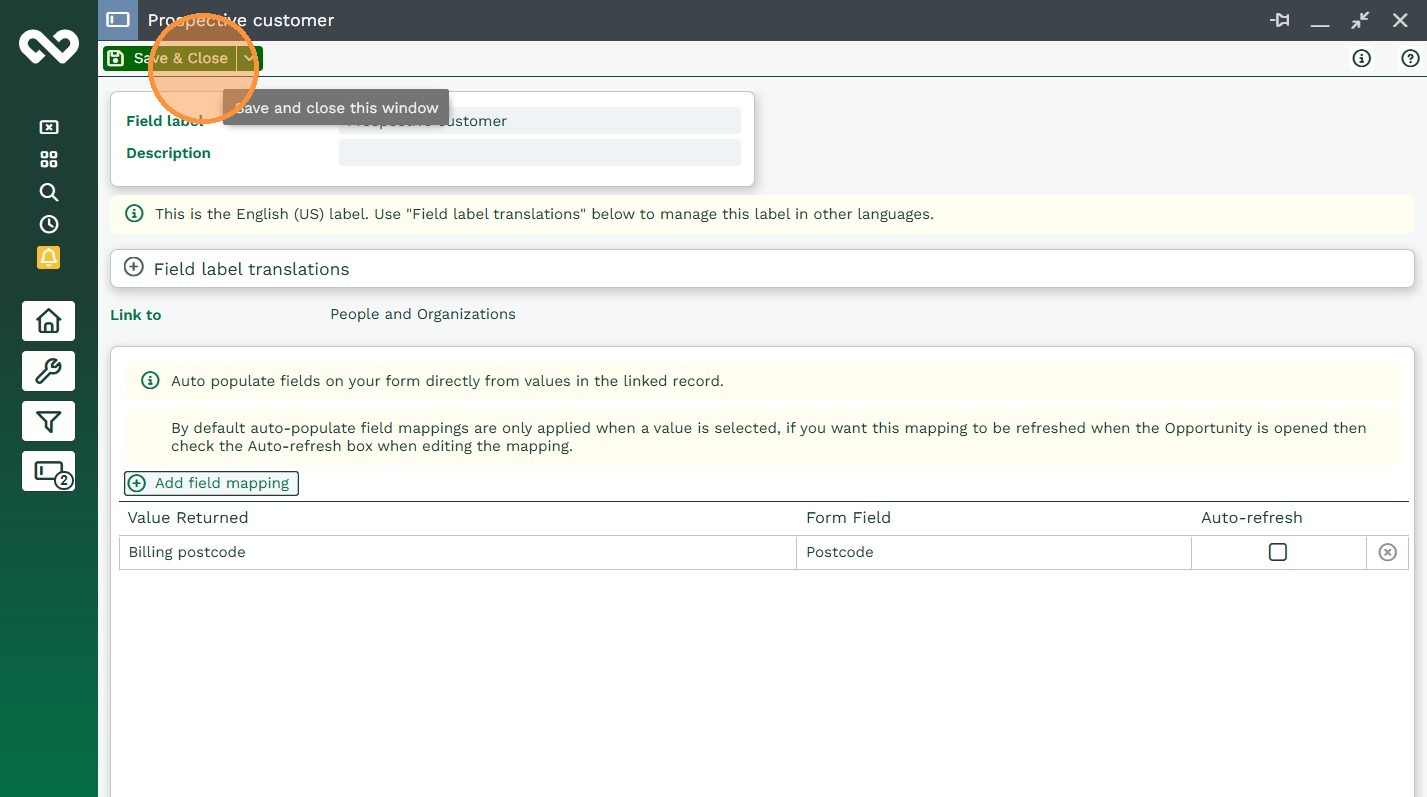This screenshot has width=1427, height=797.
Task: Expand Field label translations section
Action: pos(134,268)
